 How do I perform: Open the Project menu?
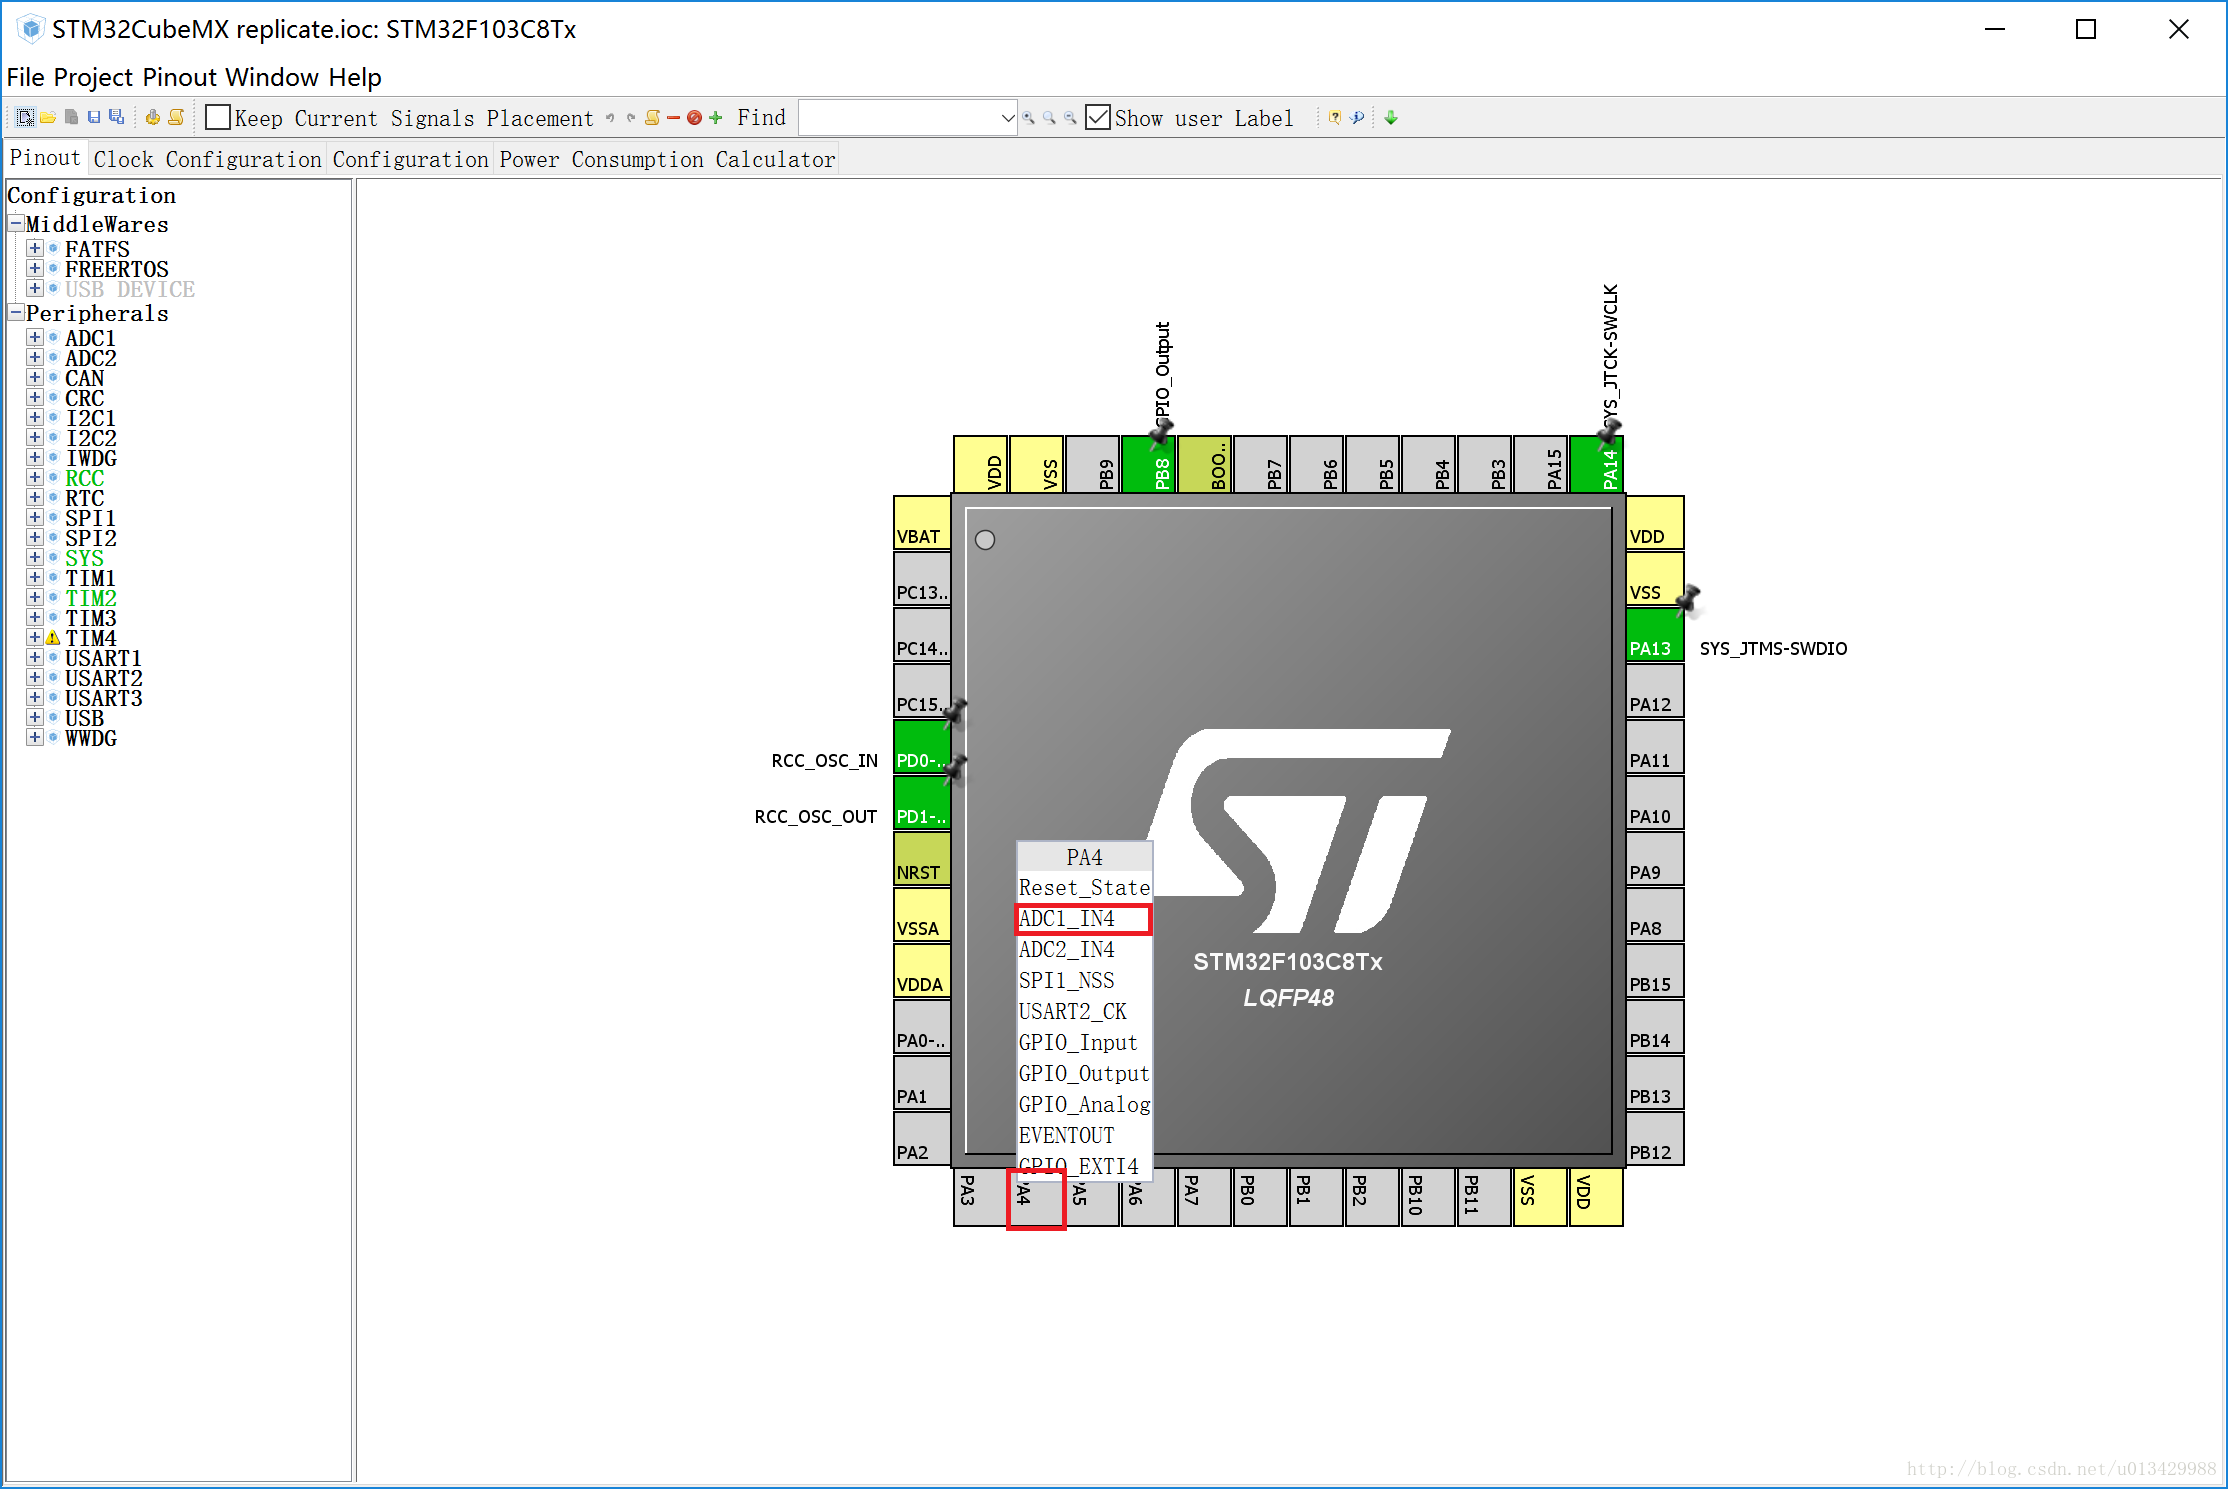(93, 77)
